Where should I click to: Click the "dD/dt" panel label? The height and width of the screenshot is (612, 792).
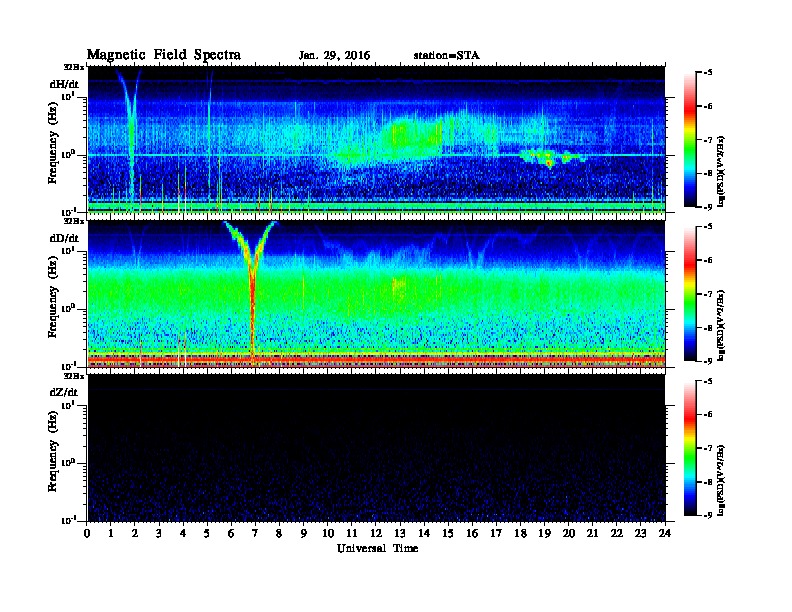[64, 238]
